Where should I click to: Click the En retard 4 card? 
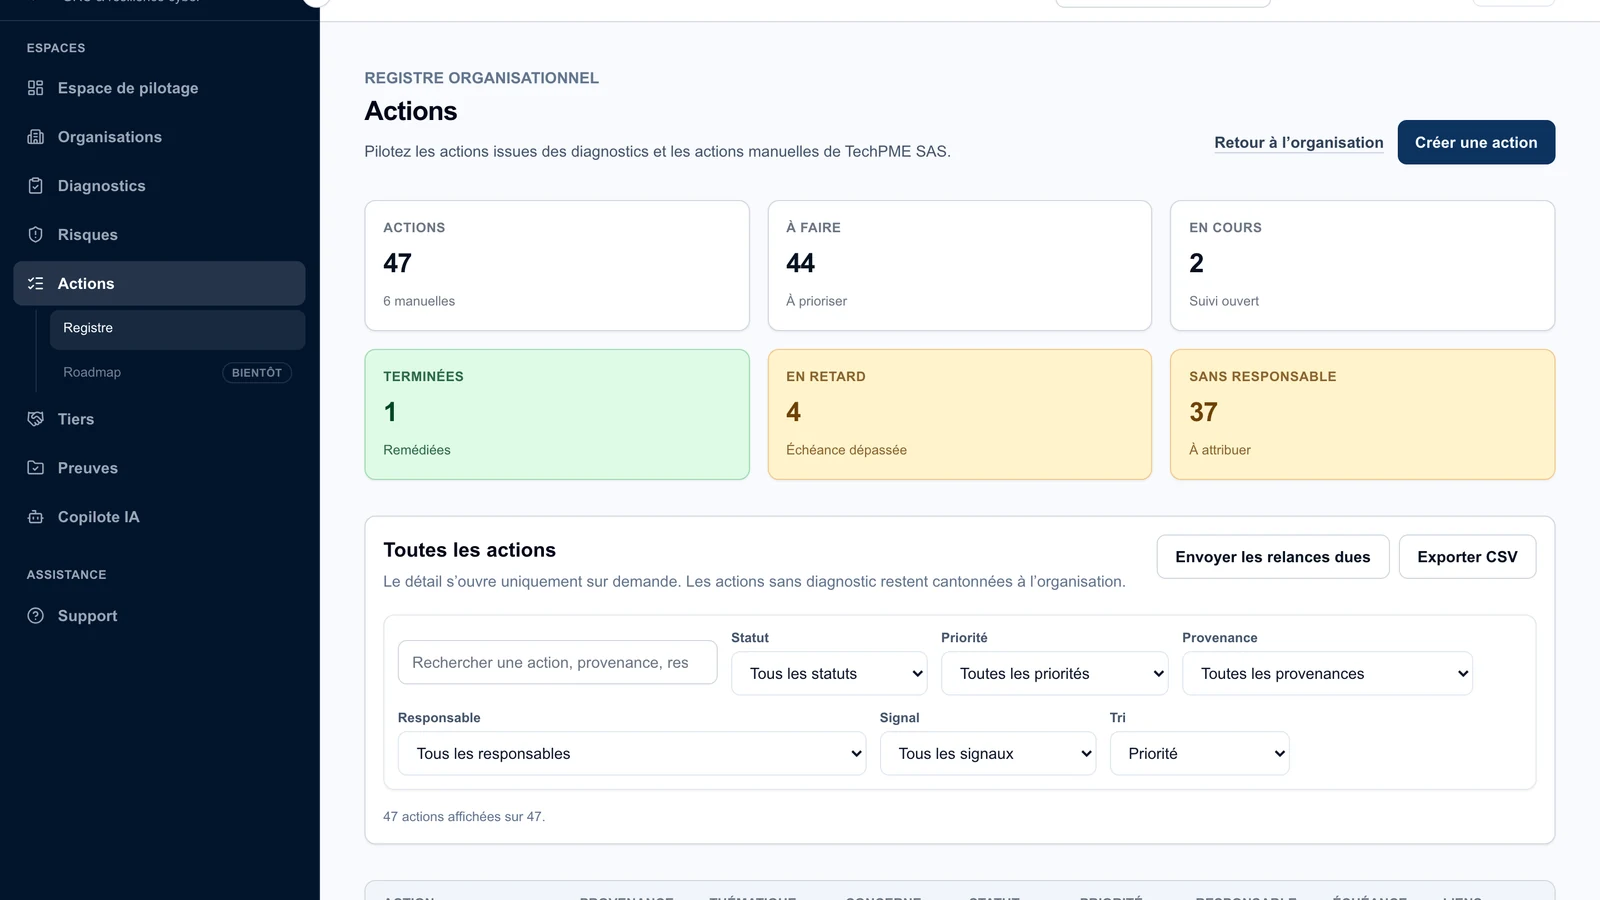click(960, 415)
